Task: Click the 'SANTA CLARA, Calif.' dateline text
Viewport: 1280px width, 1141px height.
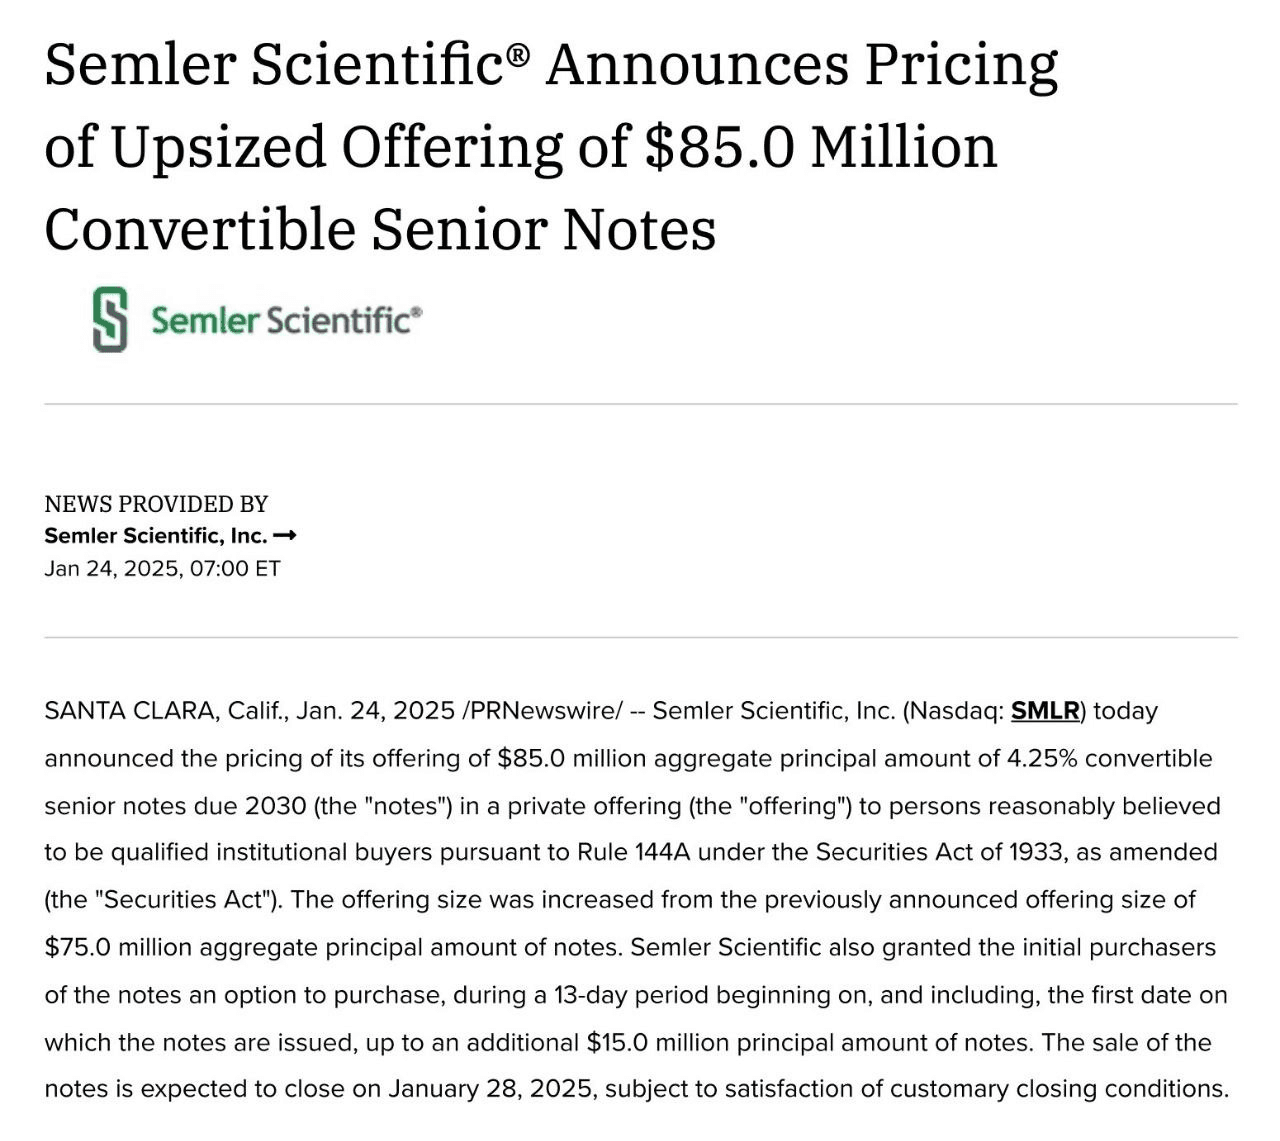Action: (167, 712)
